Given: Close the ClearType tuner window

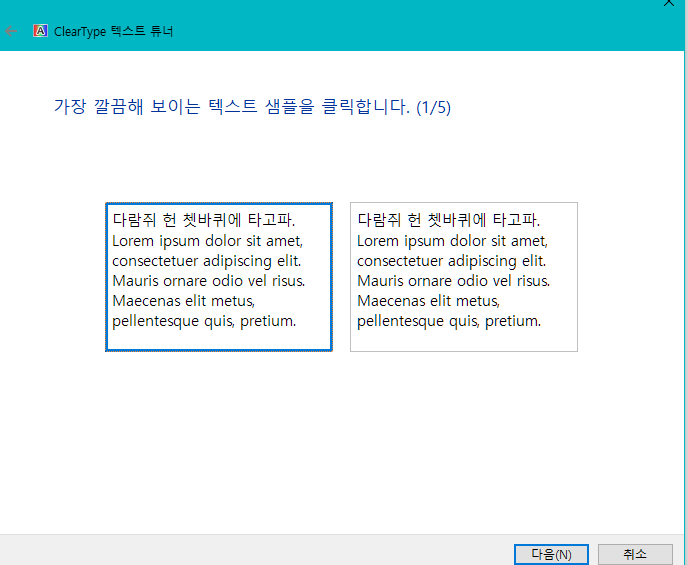Looking at the screenshot, I should click(668, 4).
